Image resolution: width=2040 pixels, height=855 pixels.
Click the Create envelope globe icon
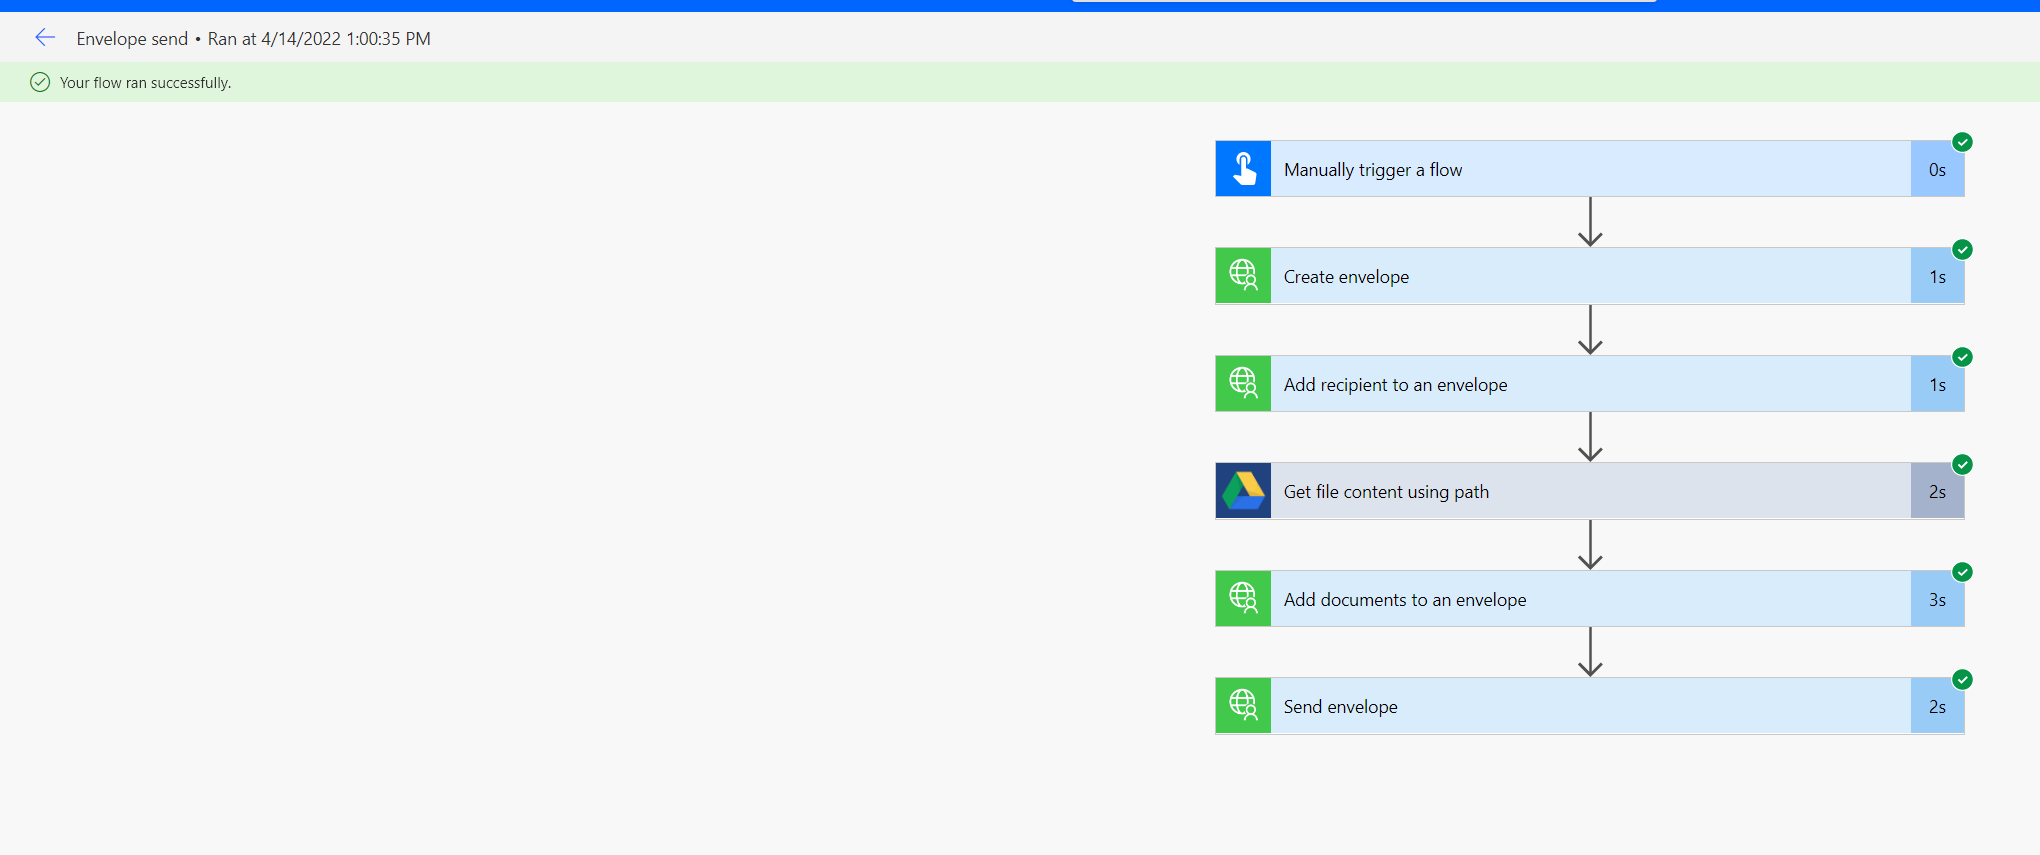pyautogui.click(x=1243, y=276)
